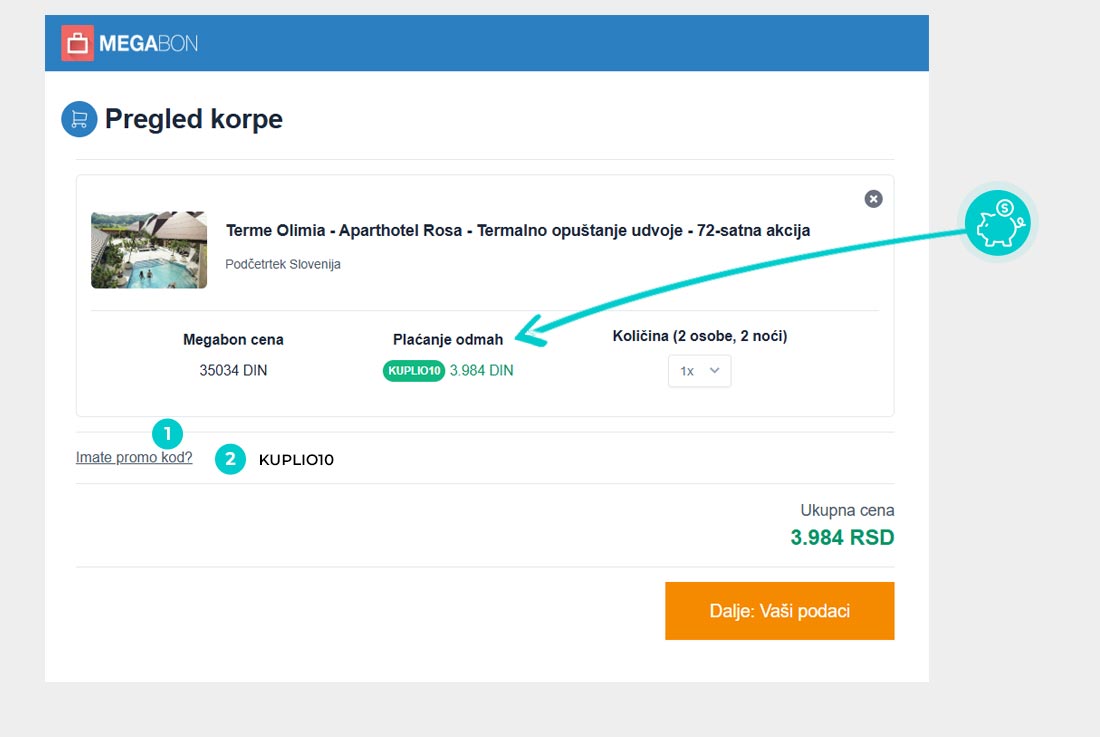1100x737 pixels.
Task: Open the 1x quantity dropdown
Action: point(699,371)
